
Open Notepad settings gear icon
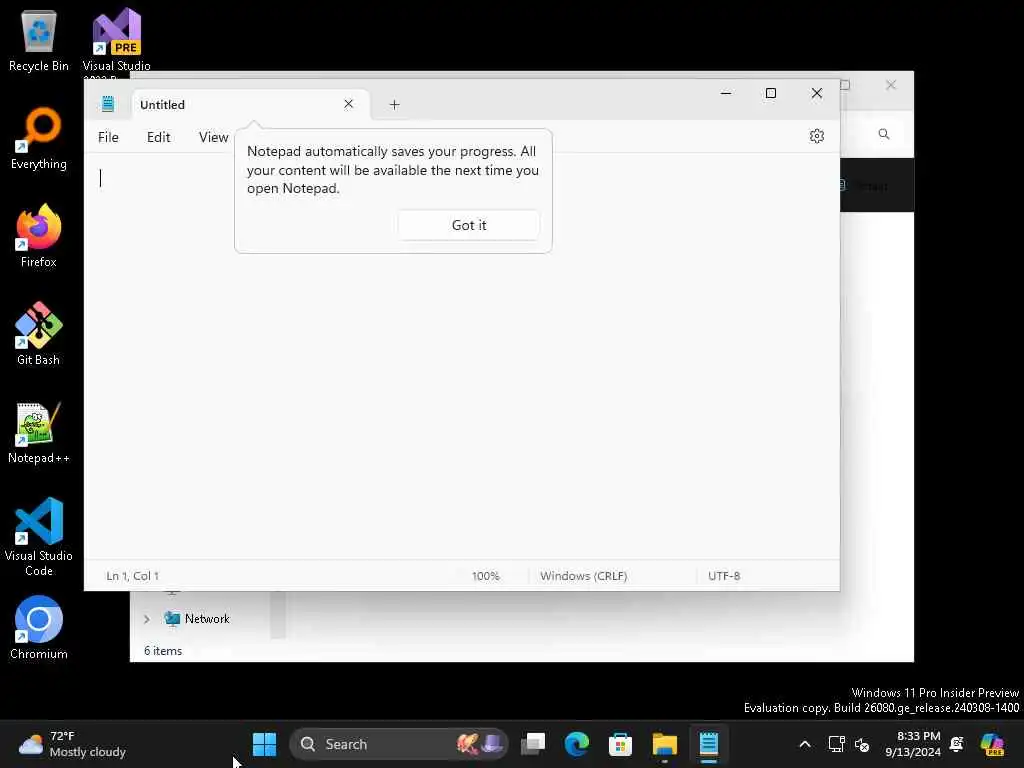(816, 136)
